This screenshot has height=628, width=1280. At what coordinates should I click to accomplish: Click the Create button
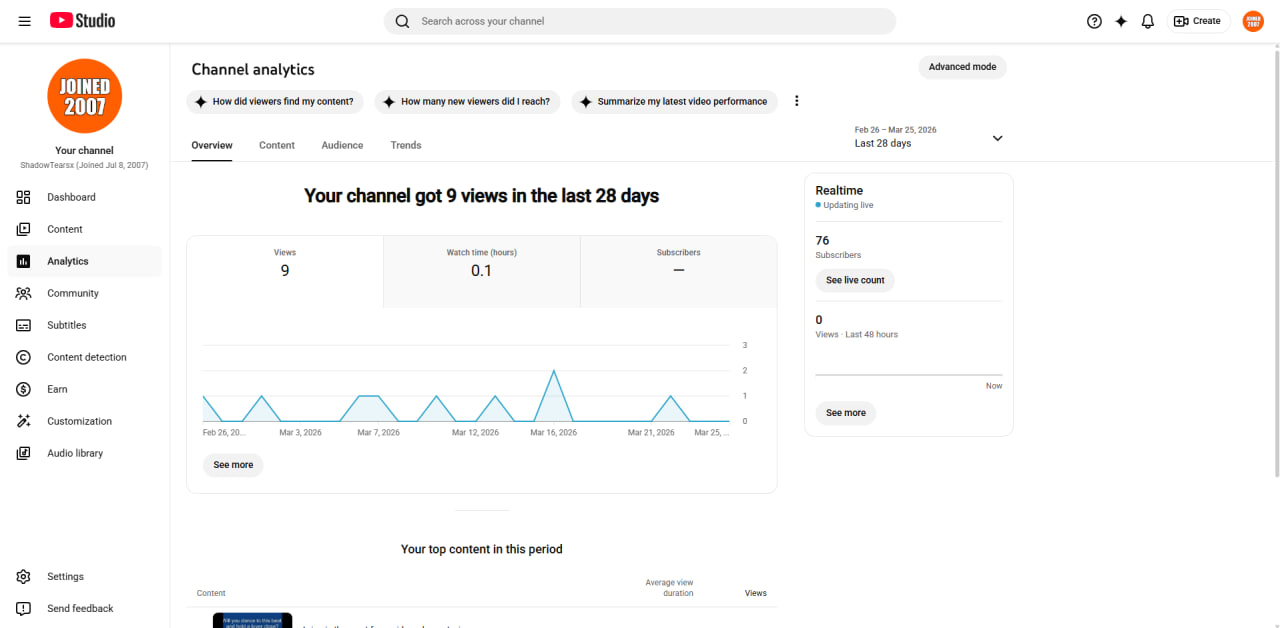click(1198, 21)
